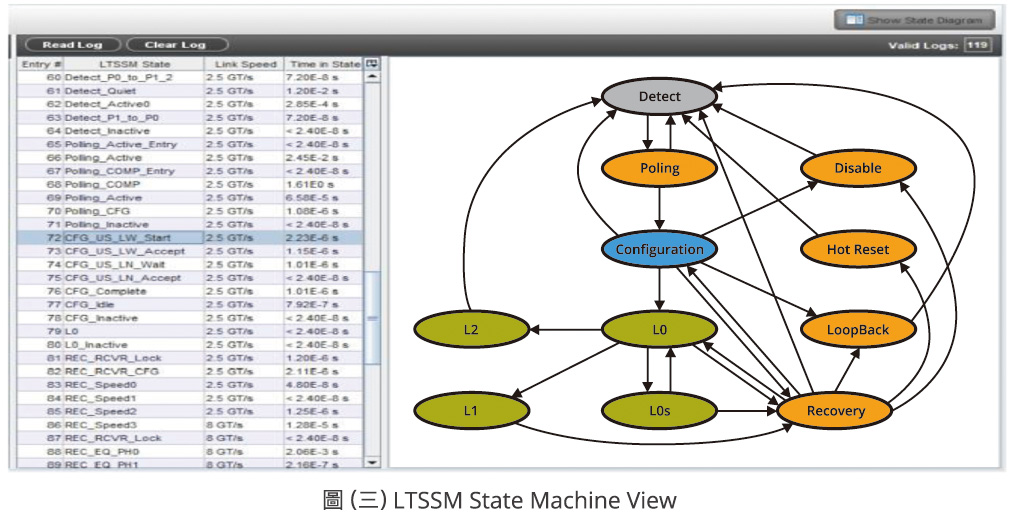Click the blue Configuration state node
This screenshot has width=1016, height=514.
tap(659, 249)
